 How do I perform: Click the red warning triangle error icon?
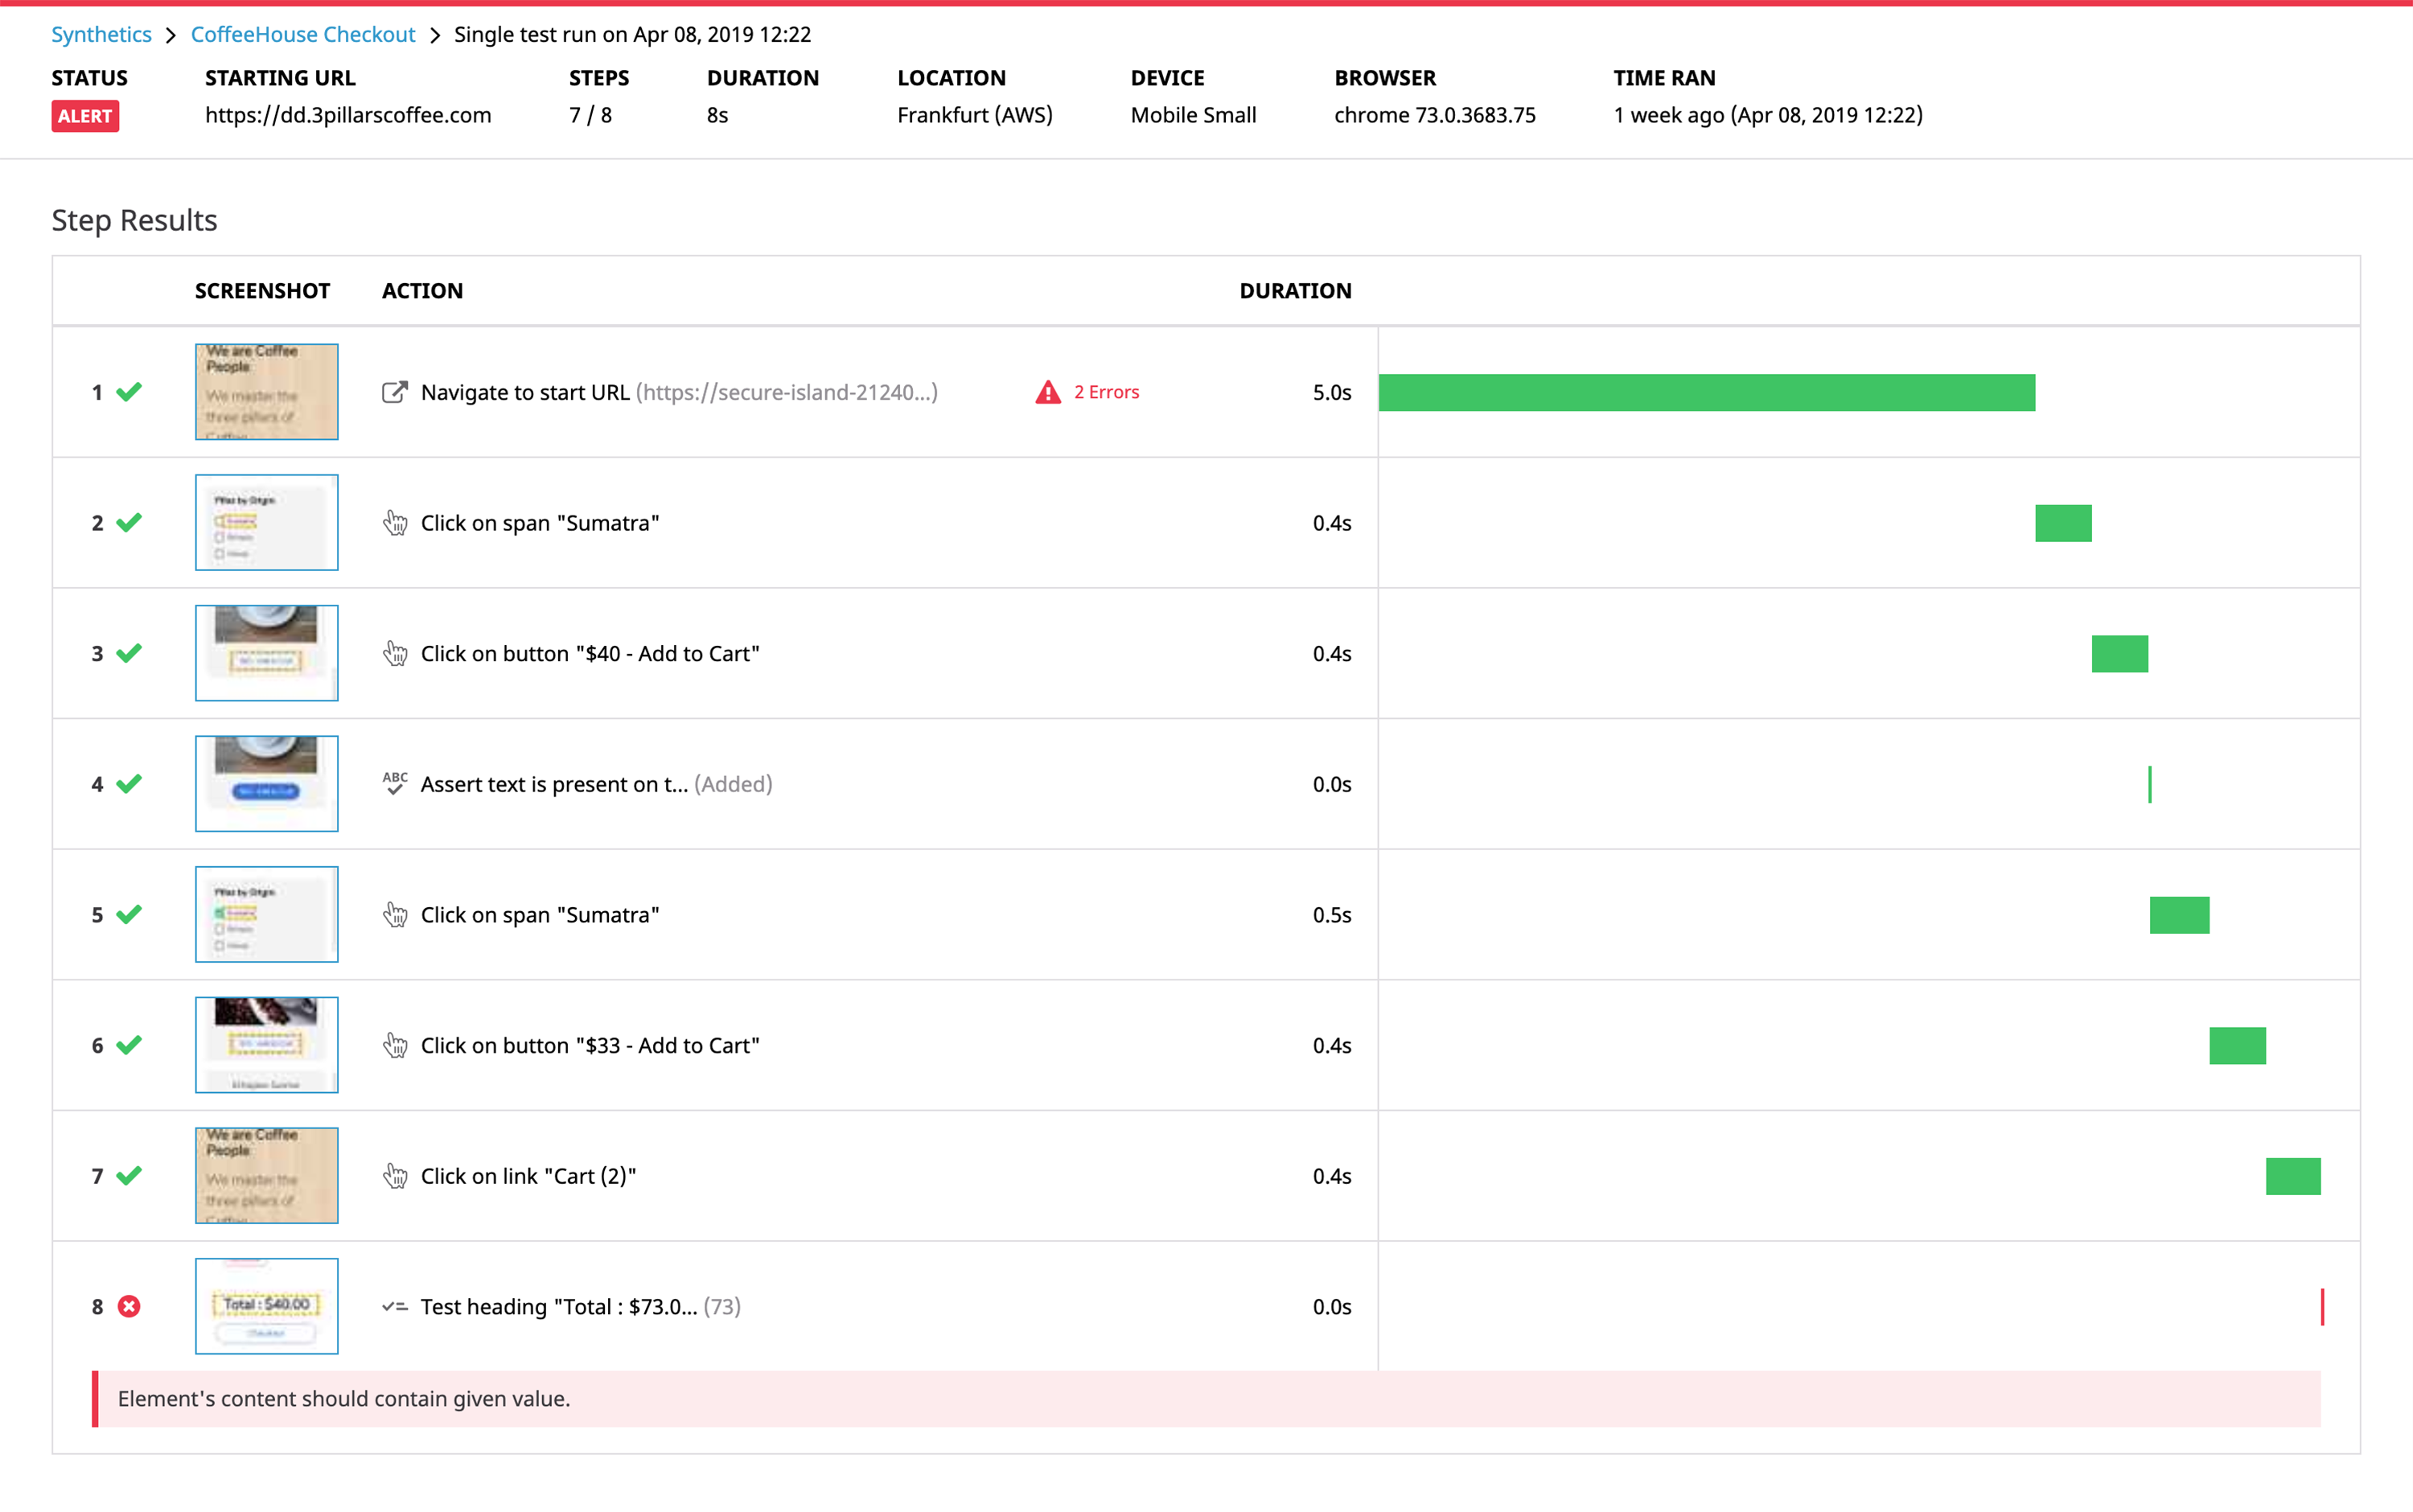click(1047, 392)
